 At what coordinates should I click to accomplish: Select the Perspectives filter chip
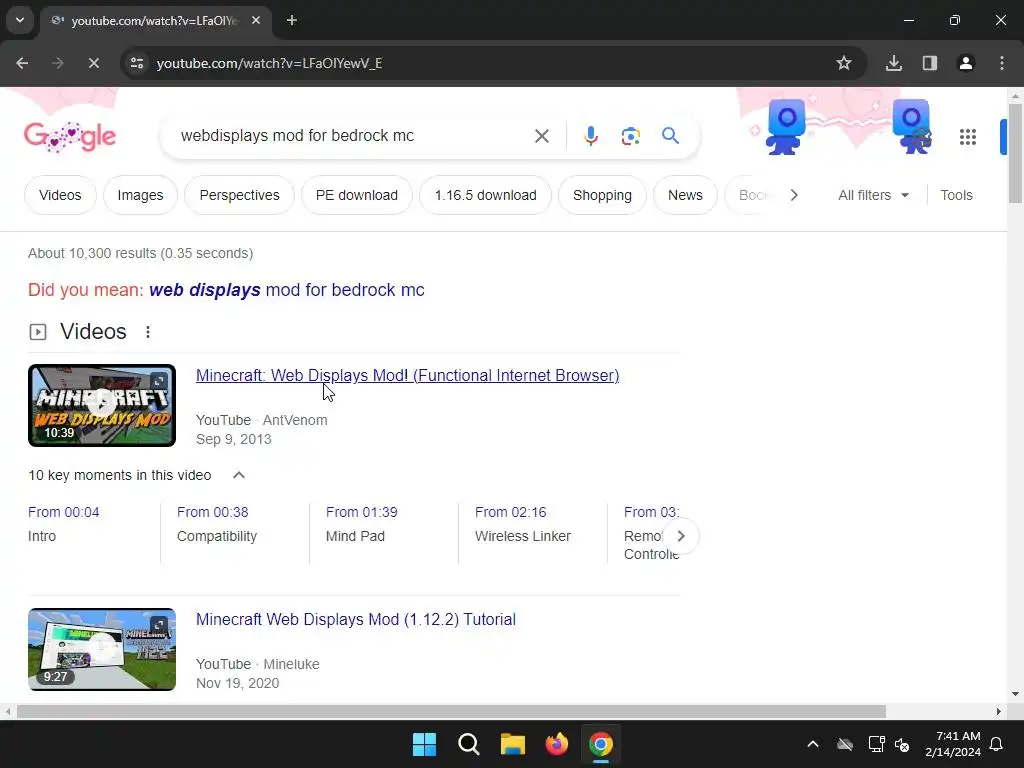(x=240, y=195)
